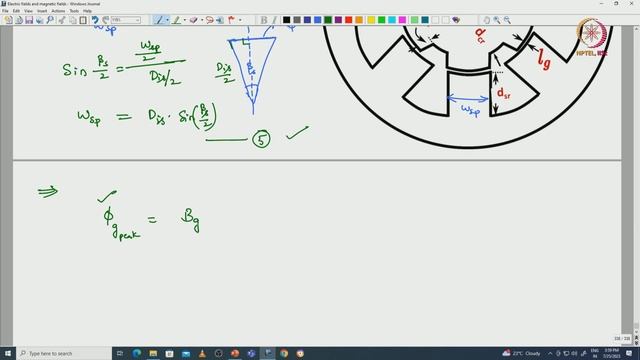Open Google Chrome from the taskbar
Image resolution: width=640 pixels, height=360 pixels.
[x=284, y=353]
